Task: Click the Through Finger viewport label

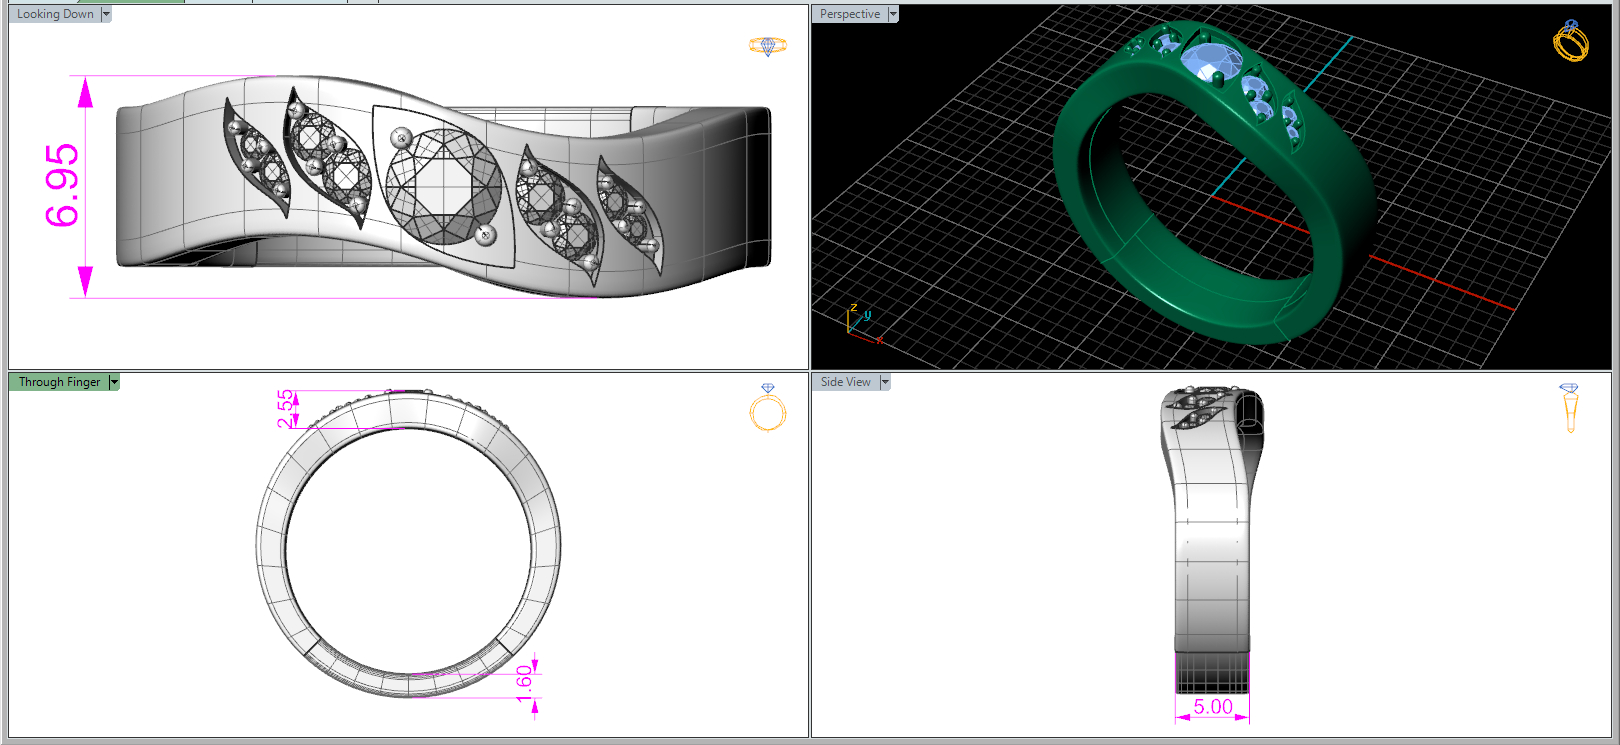Action: coord(59,382)
